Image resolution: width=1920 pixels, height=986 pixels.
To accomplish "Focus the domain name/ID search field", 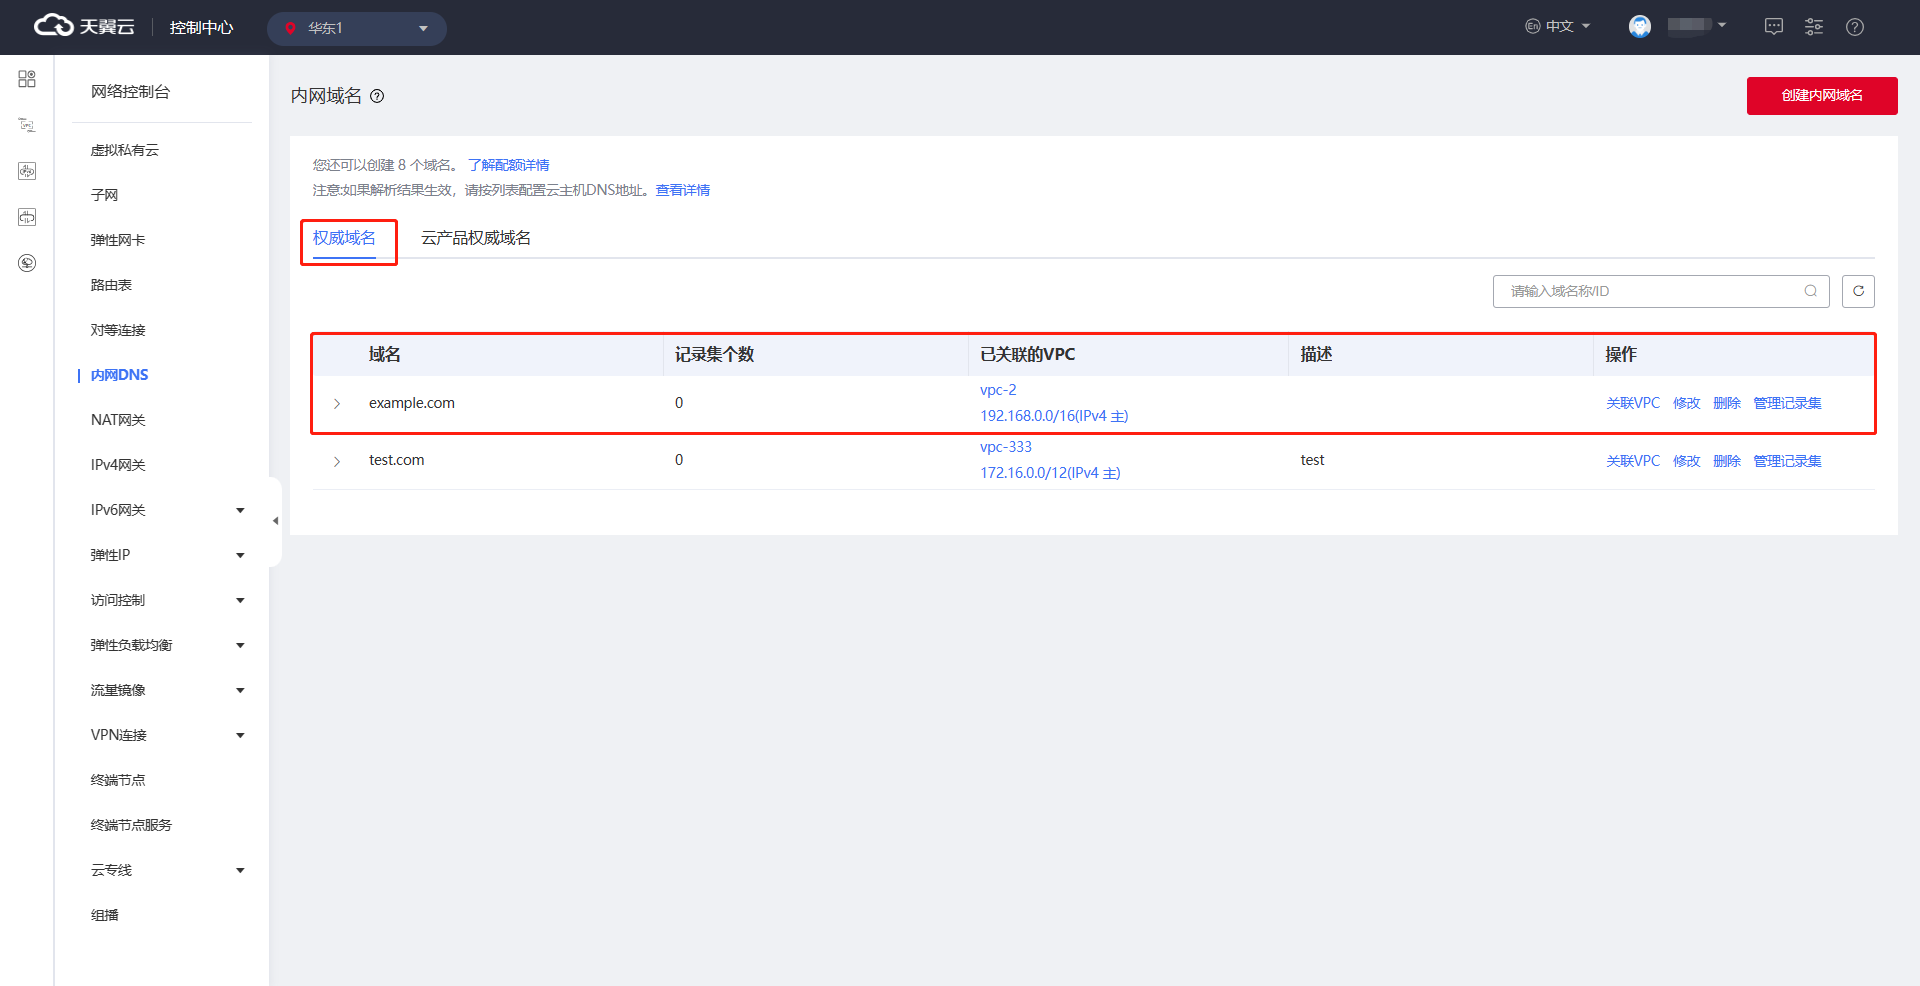I will [1645, 291].
